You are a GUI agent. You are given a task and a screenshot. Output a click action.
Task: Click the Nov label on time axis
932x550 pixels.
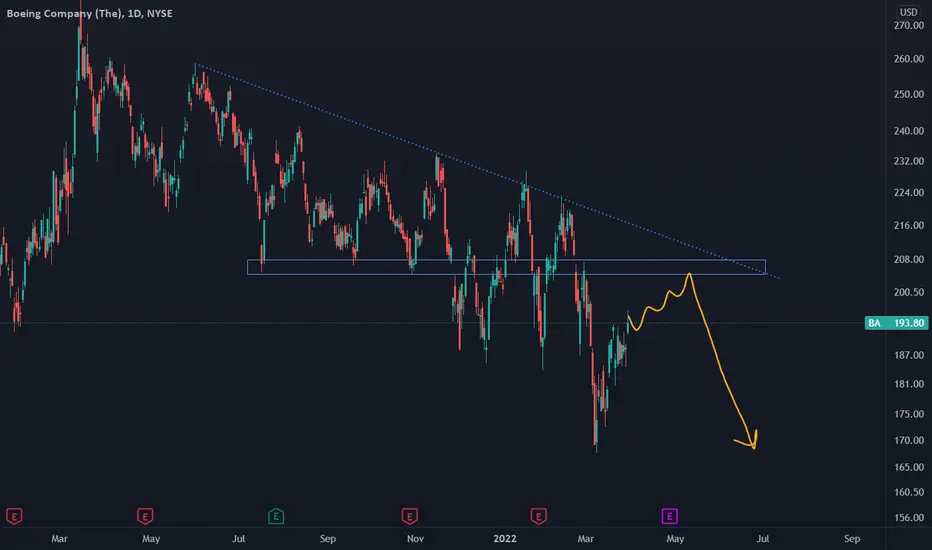point(415,539)
